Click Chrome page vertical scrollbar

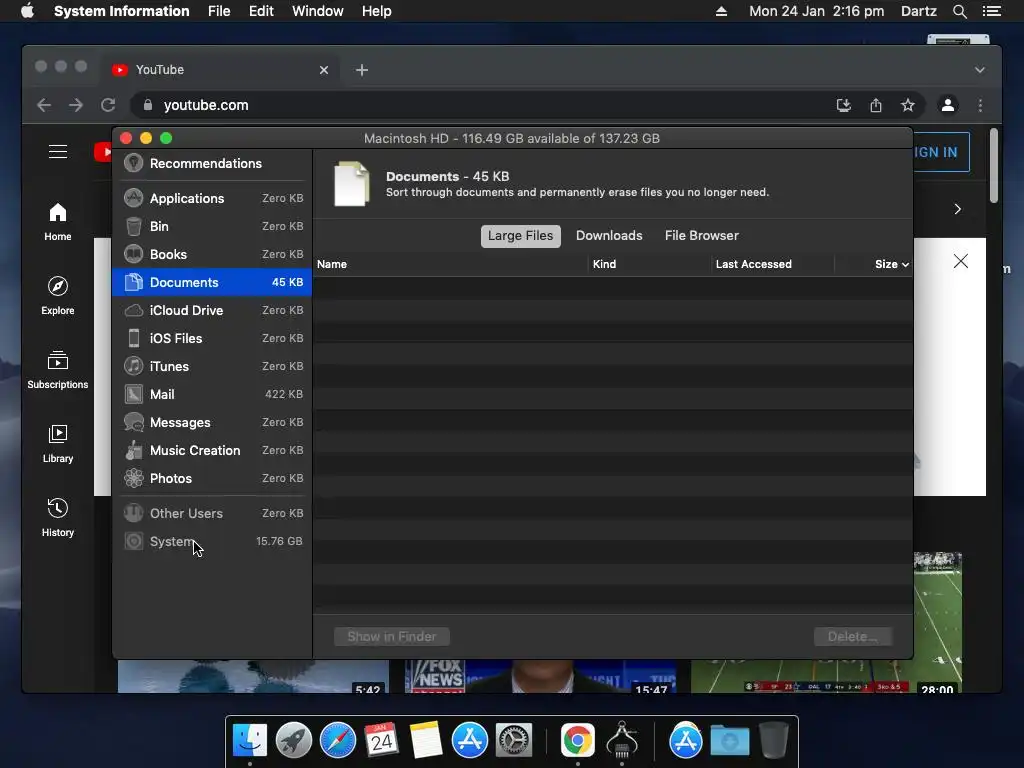point(994,166)
